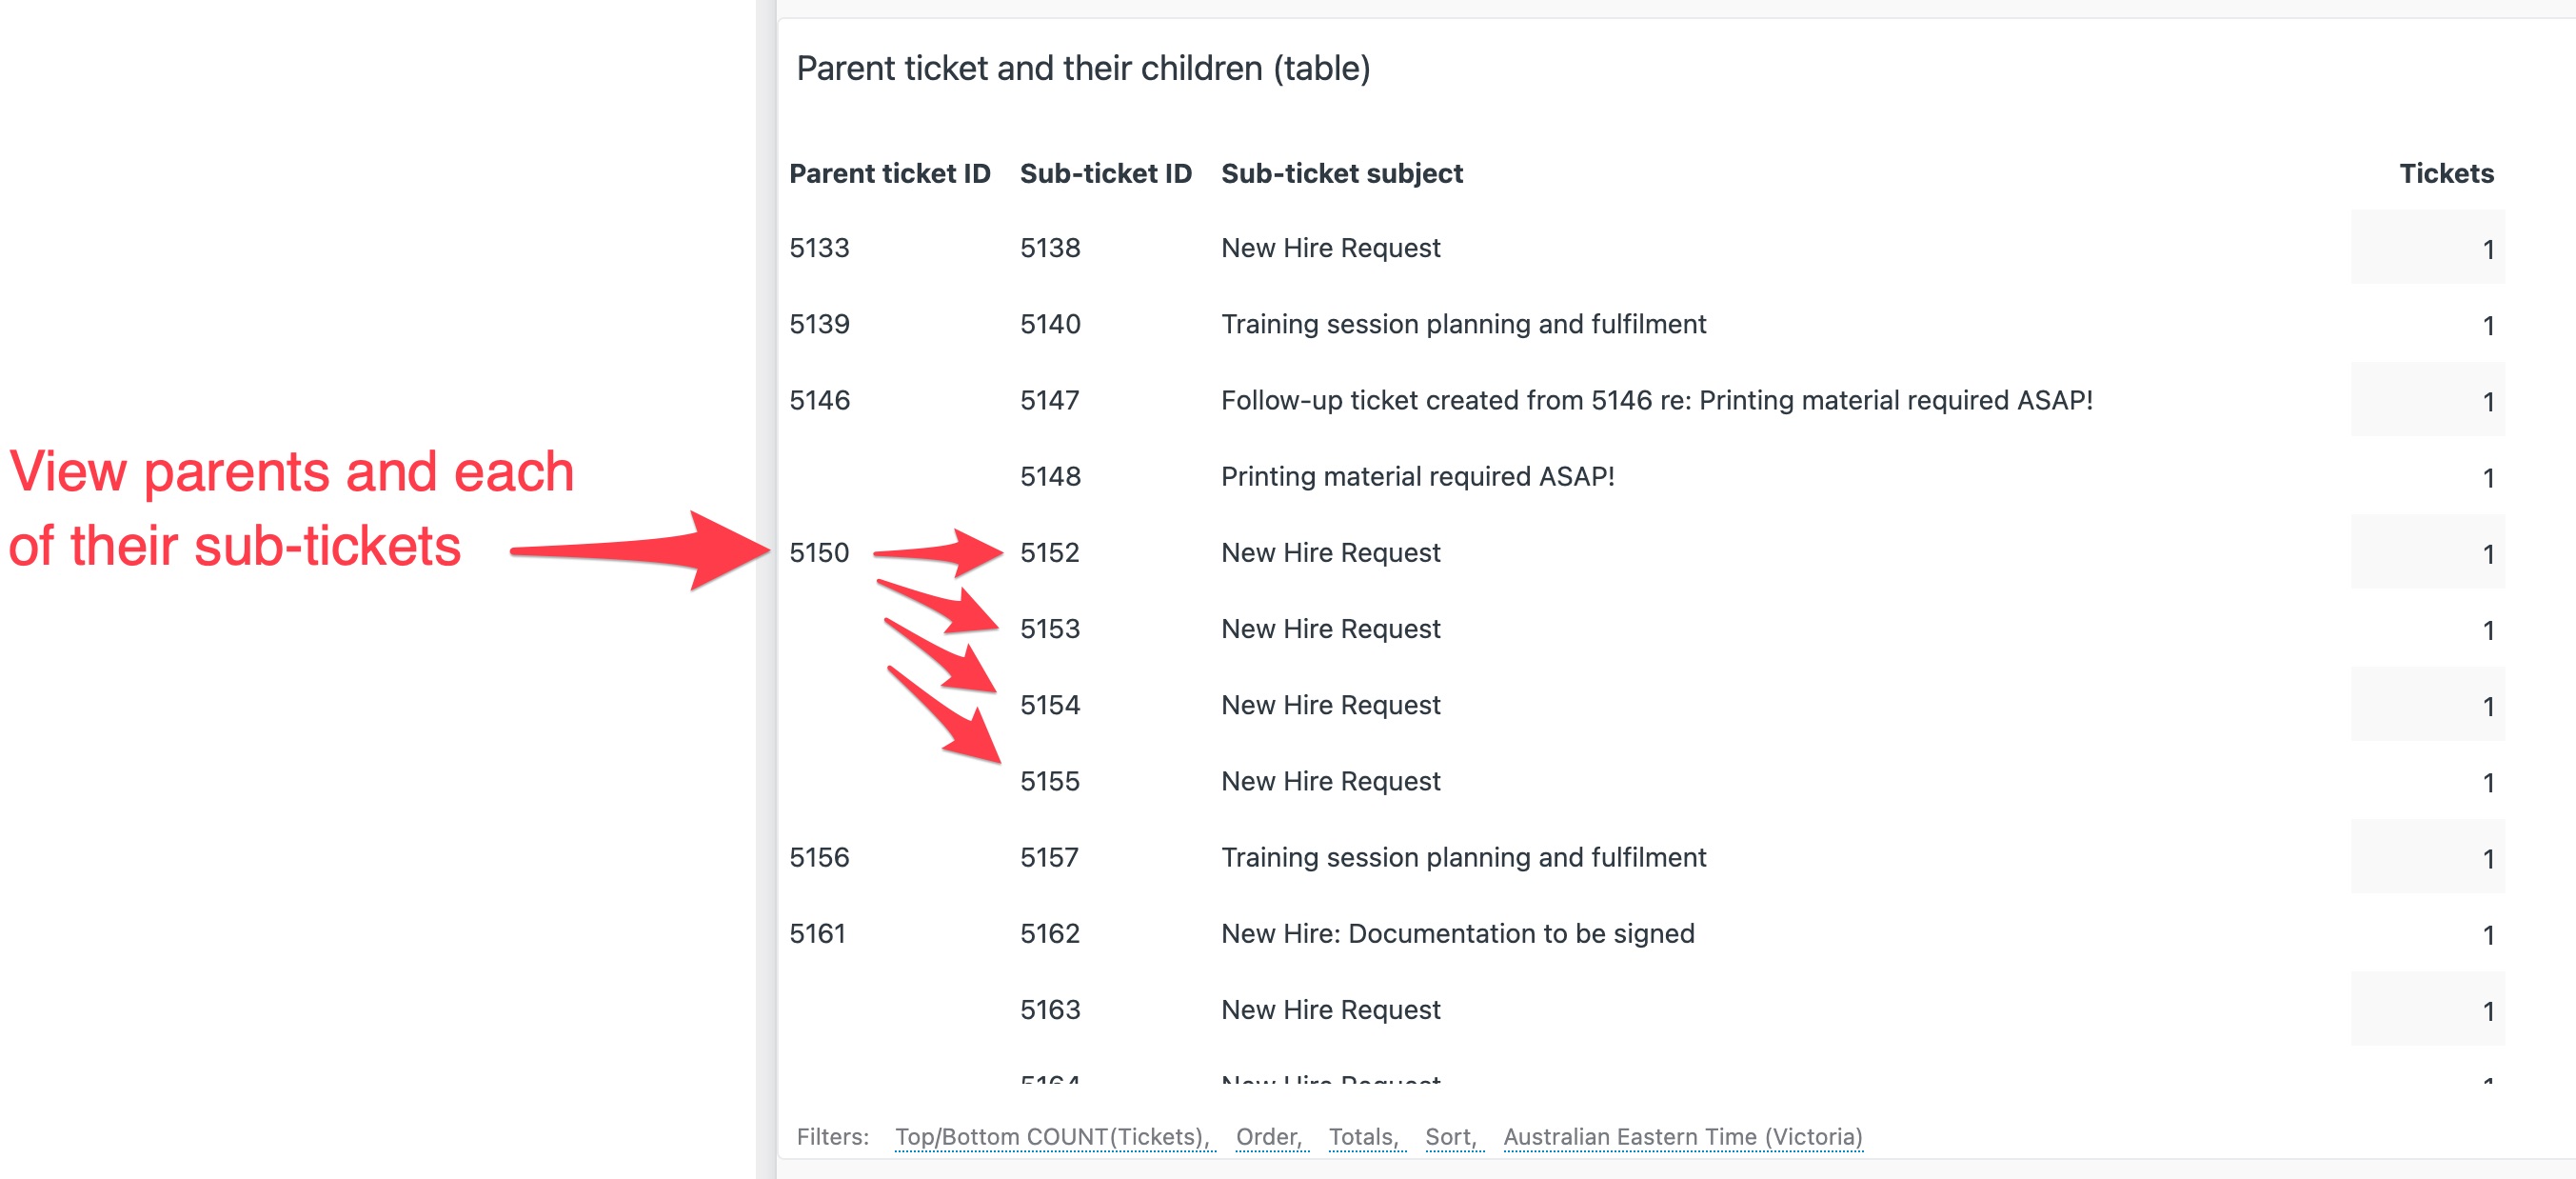Click the Parent ticket and their children title
Image resolution: width=2576 pixels, height=1179 pixels.
click(1083, 68)
